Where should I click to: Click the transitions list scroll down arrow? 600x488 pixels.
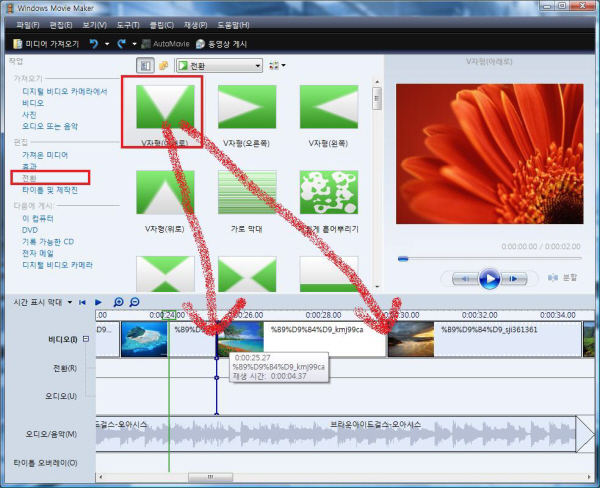click(x=377, y=286)
